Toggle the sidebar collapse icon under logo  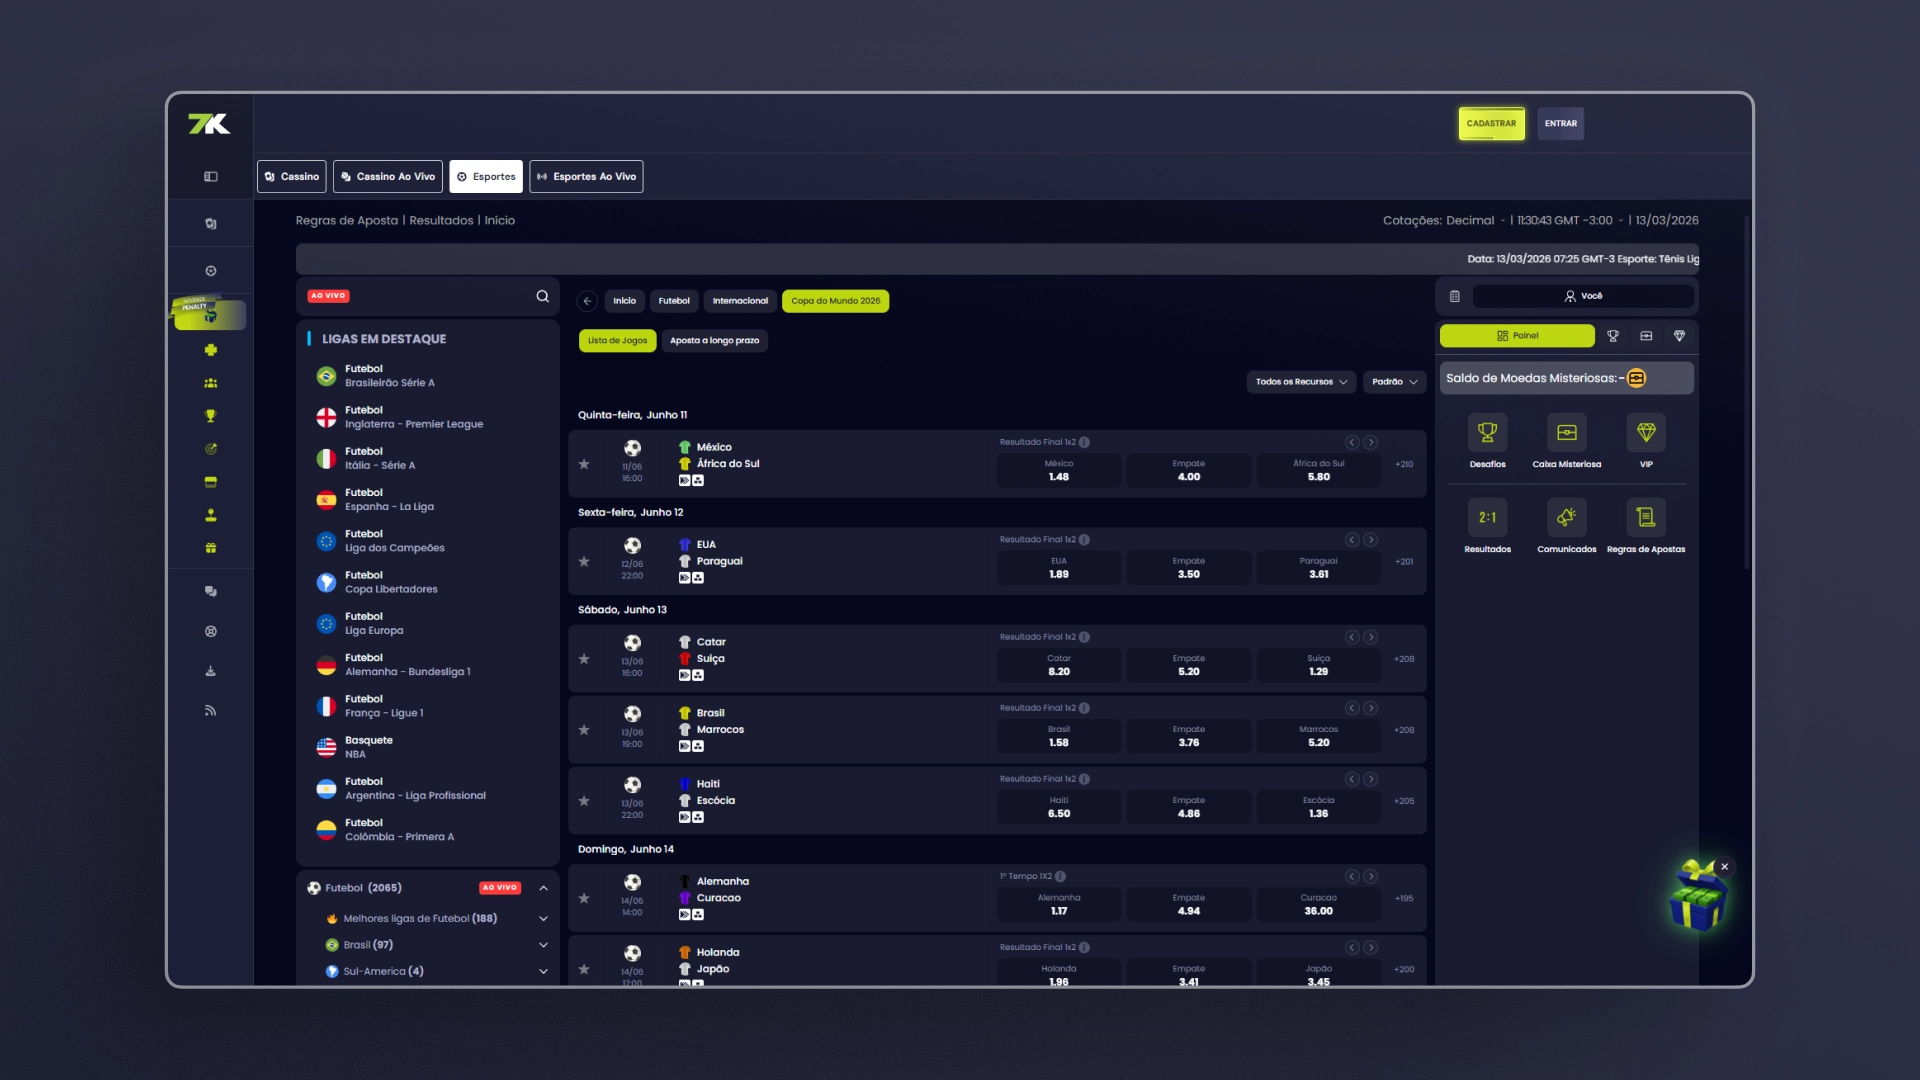(x=211, y=177)
